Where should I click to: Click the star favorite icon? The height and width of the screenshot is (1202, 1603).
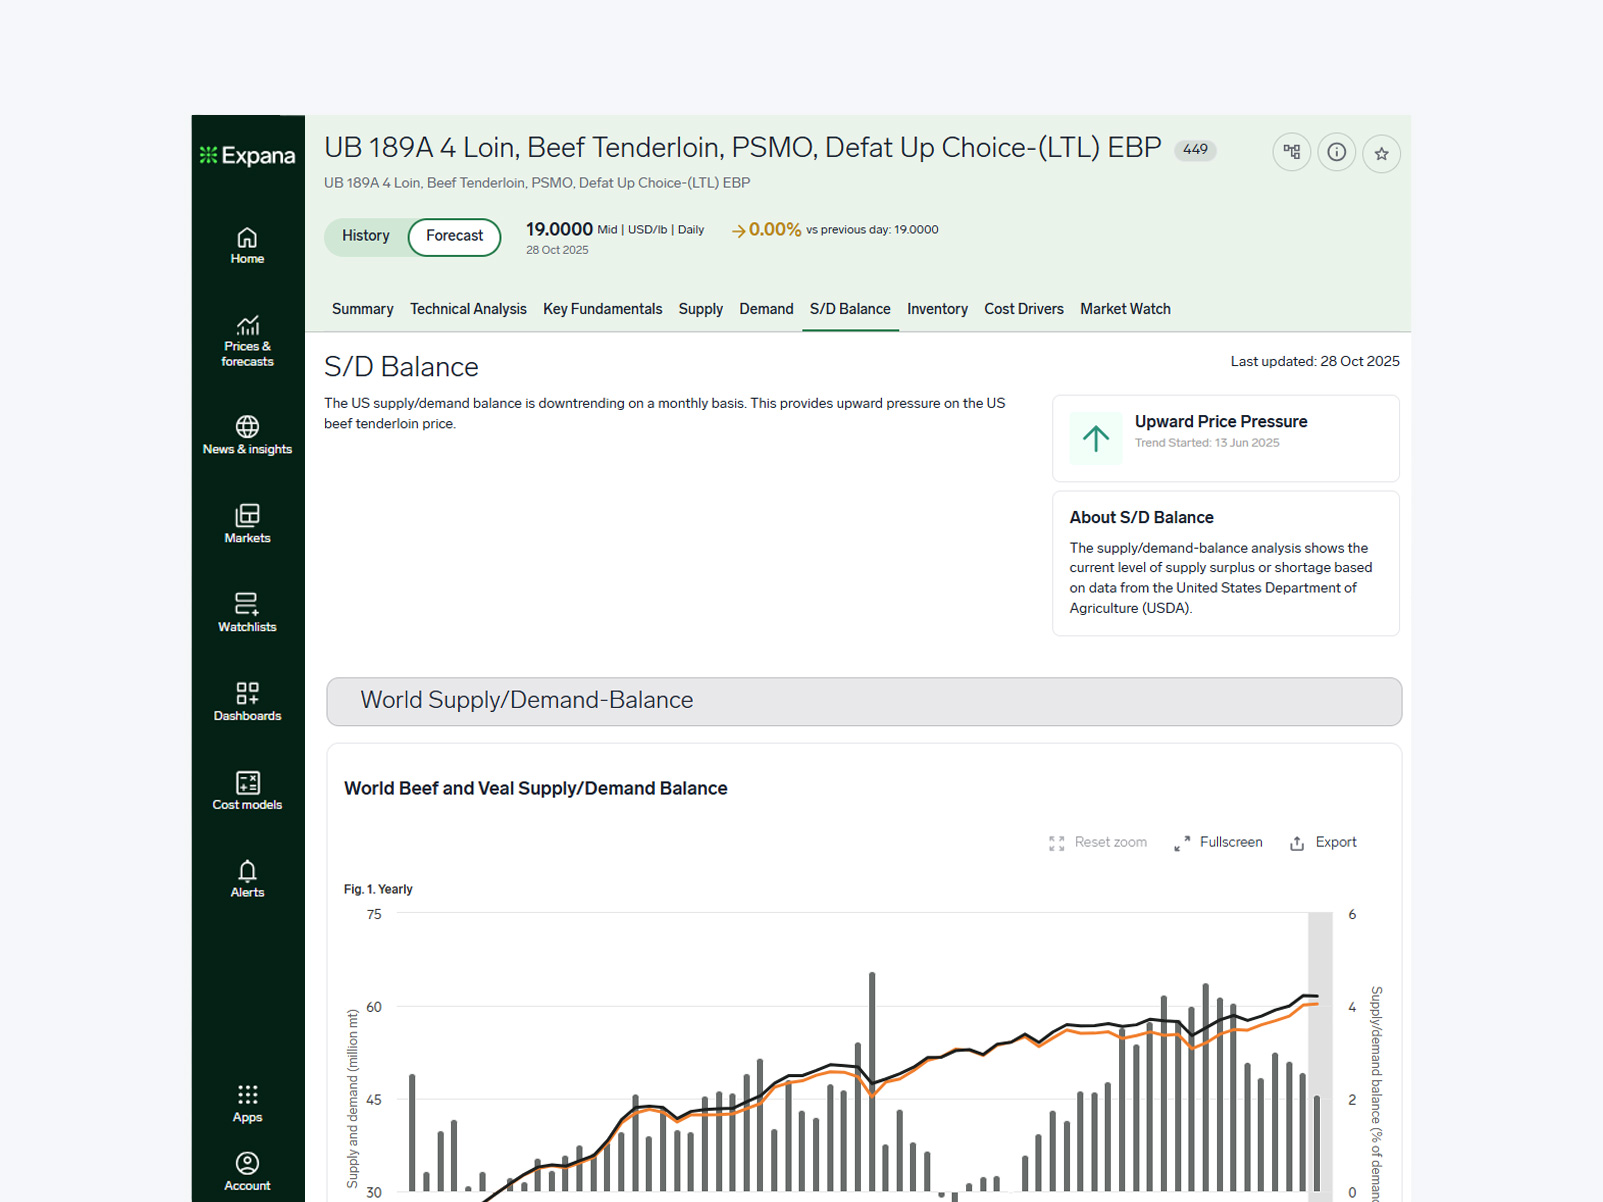pos(1381,153)
